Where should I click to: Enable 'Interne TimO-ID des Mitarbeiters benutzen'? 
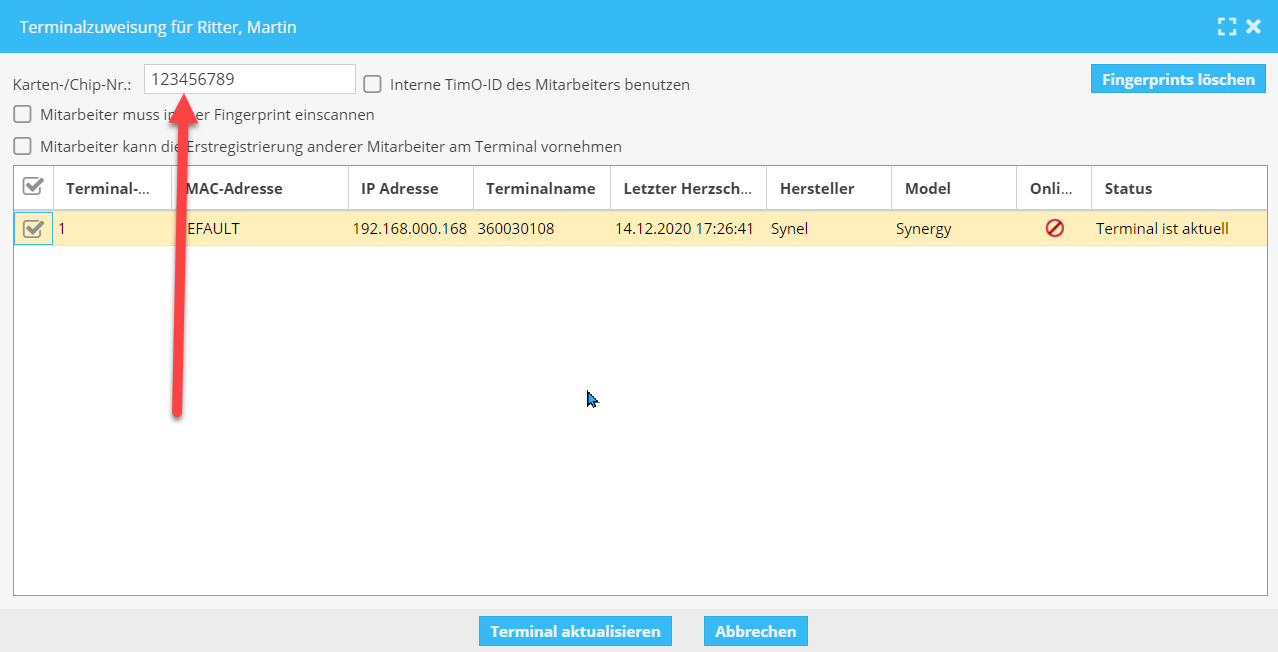pos(372,85)
